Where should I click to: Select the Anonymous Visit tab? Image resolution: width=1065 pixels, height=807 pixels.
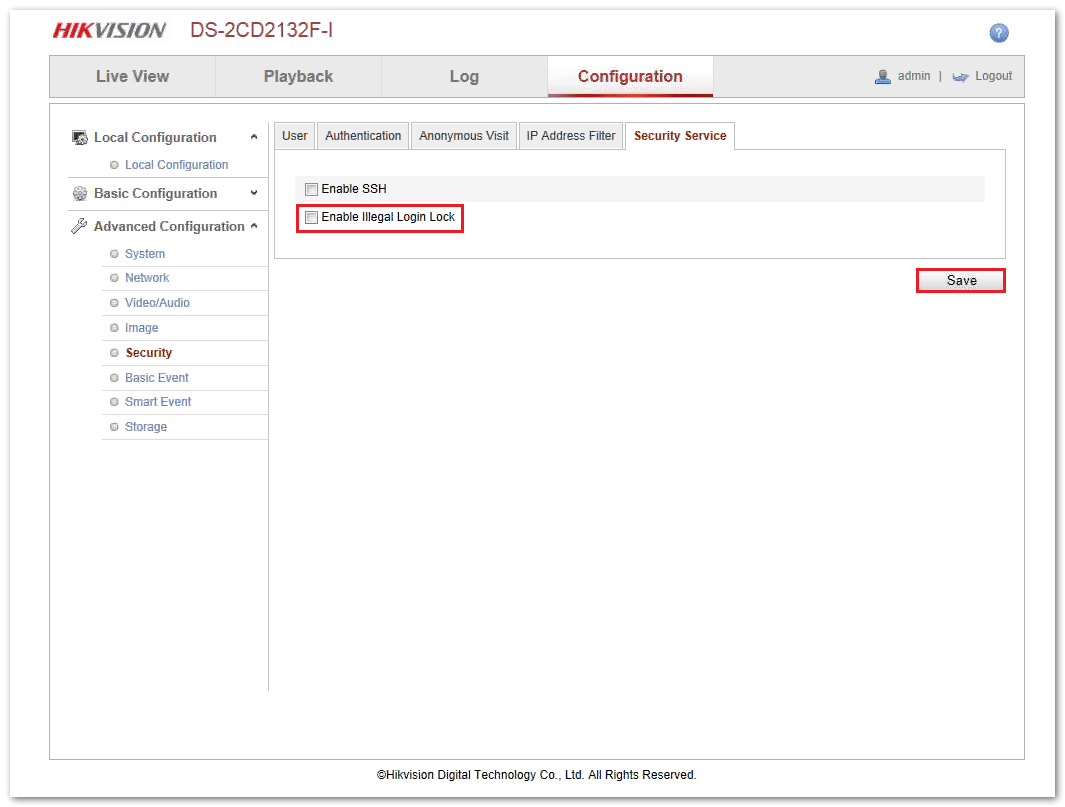pyautogui.click(x=464, y=136)
